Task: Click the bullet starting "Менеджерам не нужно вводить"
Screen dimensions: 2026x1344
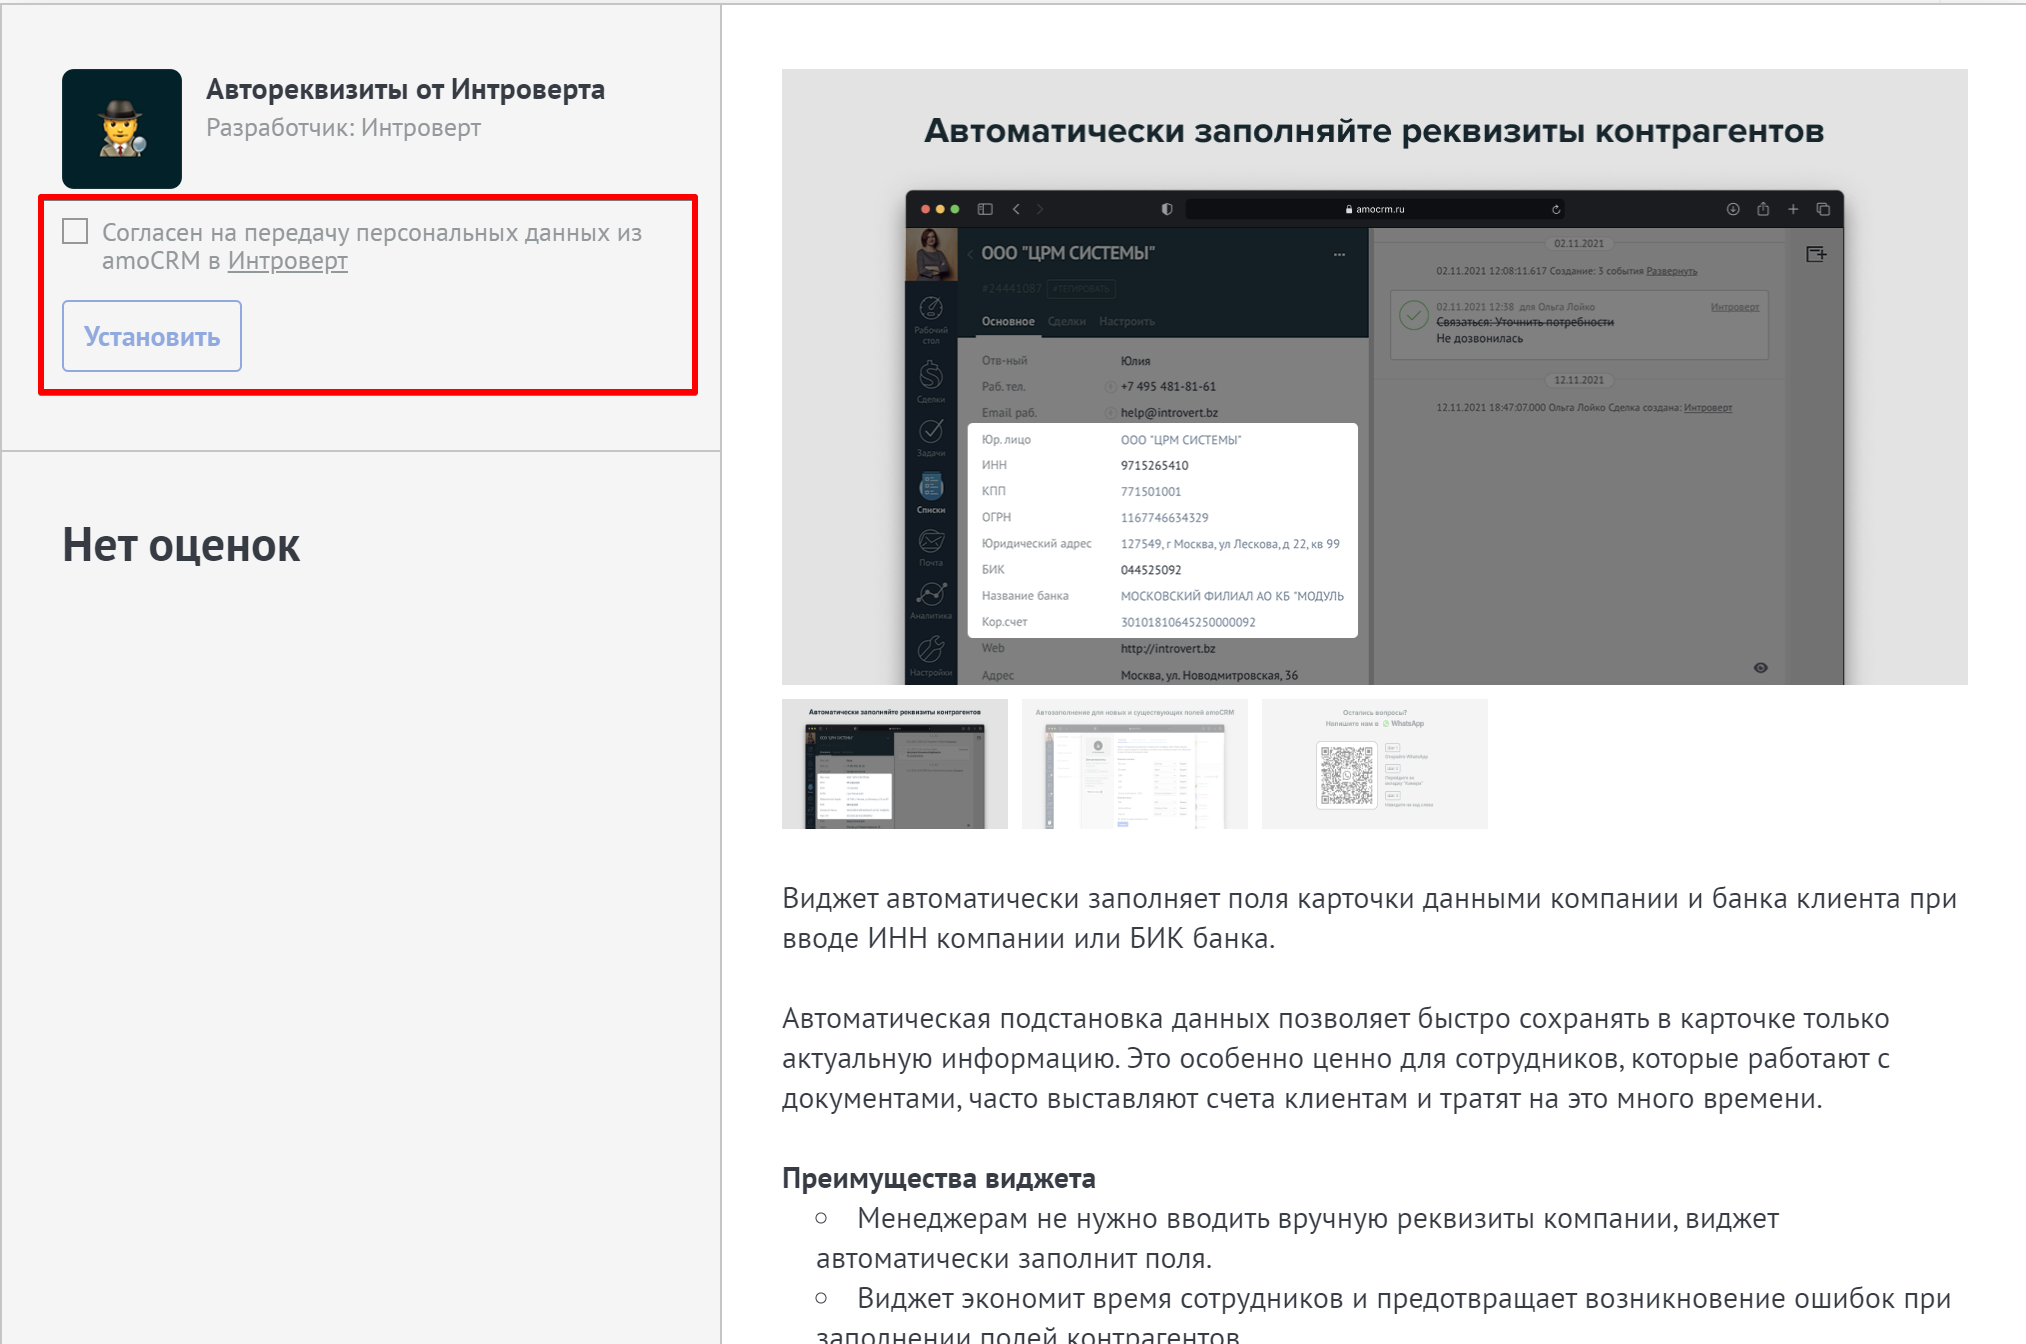Action: tap(1298, 1238)
